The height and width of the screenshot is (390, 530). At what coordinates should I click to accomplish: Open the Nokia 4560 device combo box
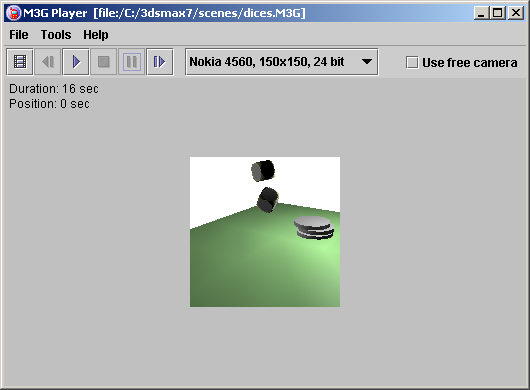coord(282,62)
